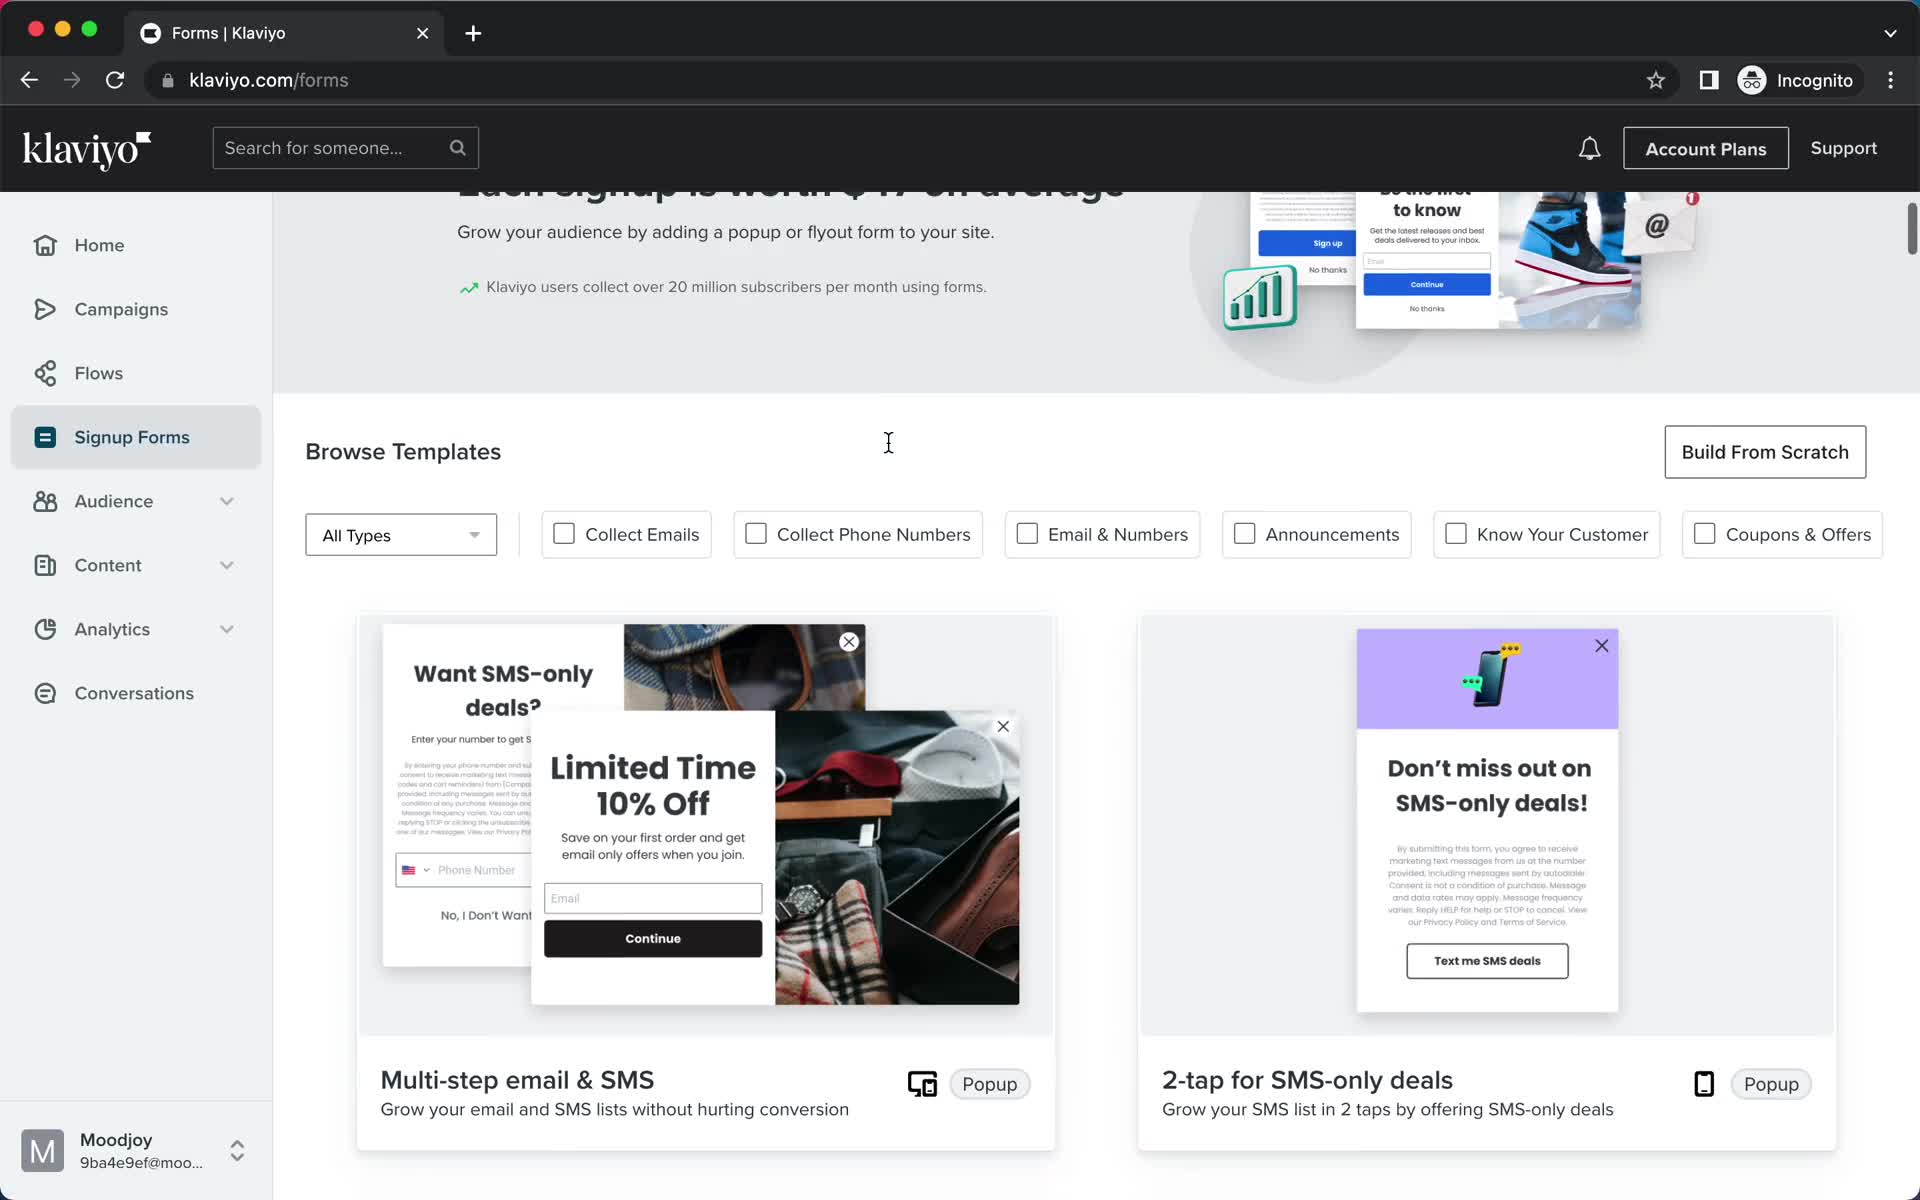Reload the page in the browser
1920x1200 pixels.
115,80
